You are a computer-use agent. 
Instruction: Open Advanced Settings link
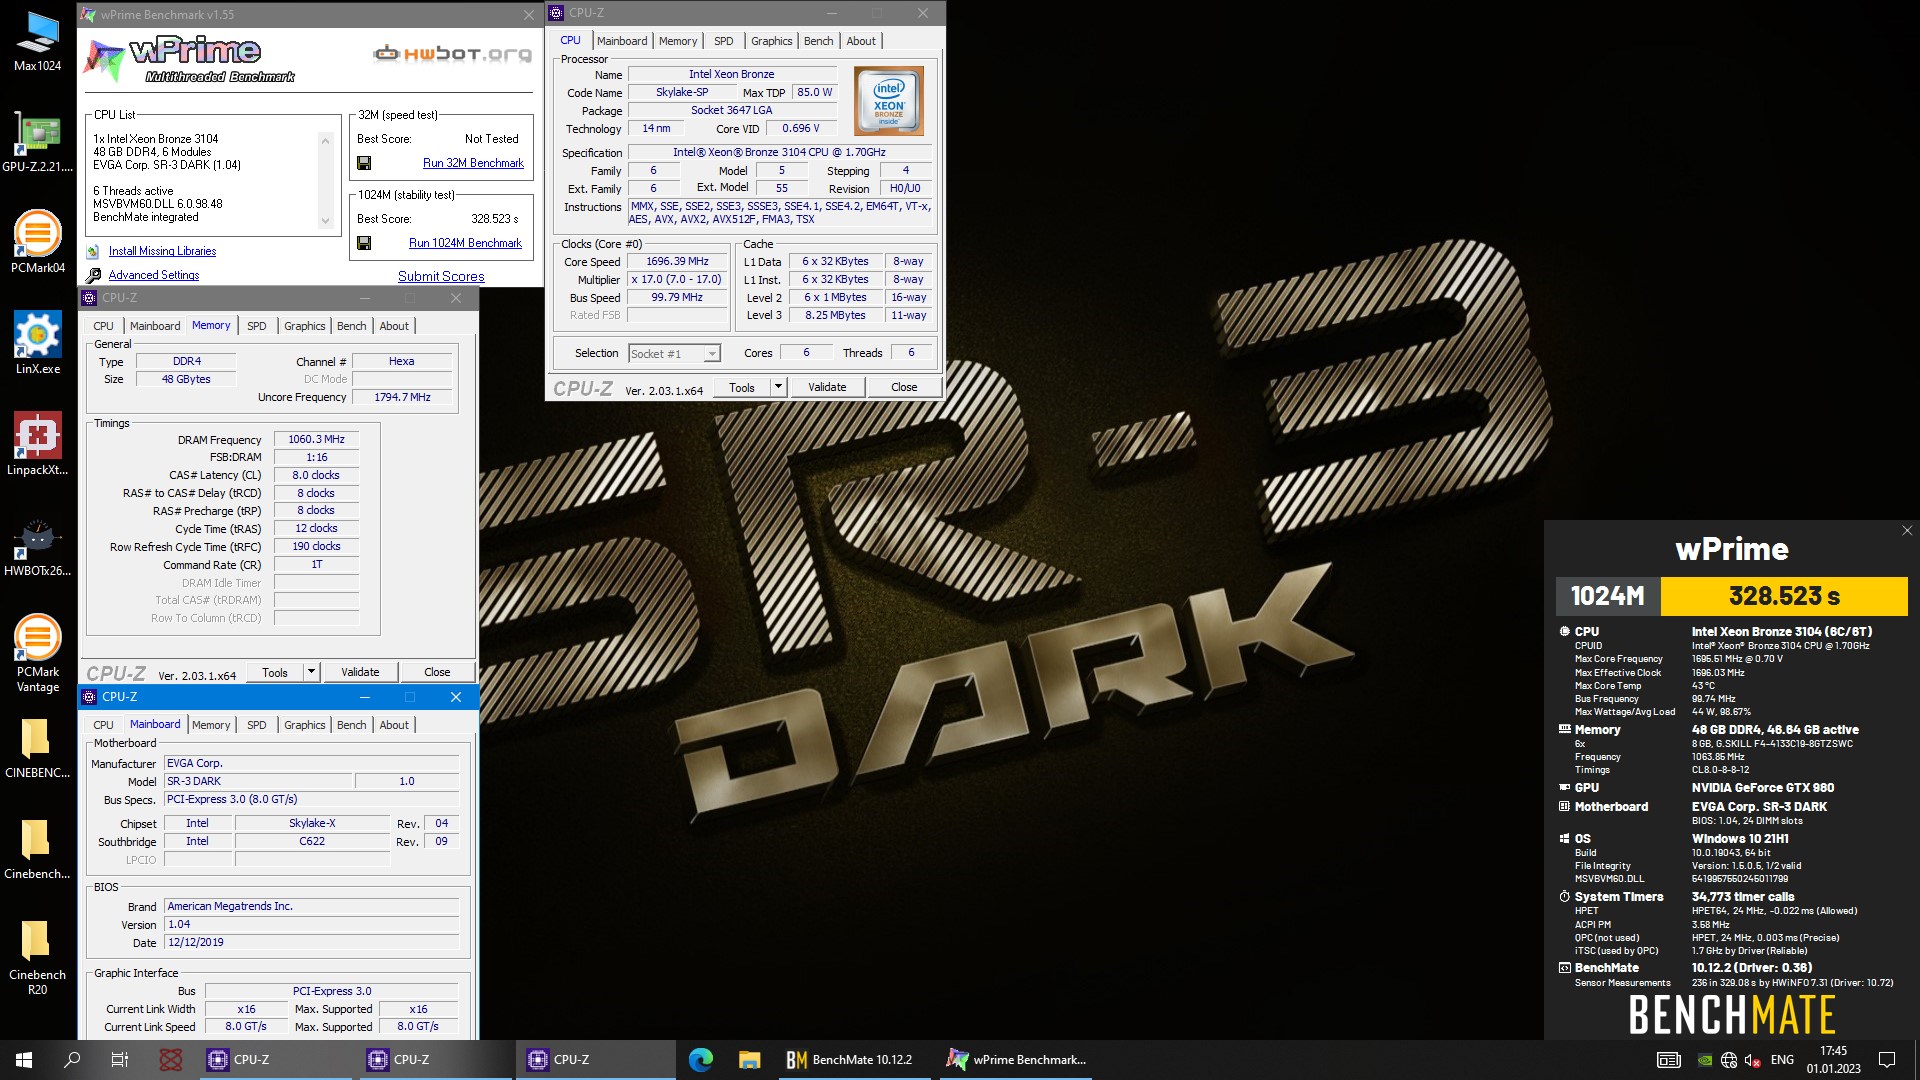[x=154, y=275]
